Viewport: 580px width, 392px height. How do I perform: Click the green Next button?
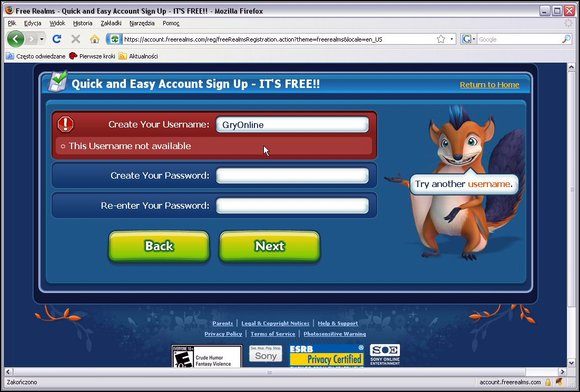pos(270,246)
